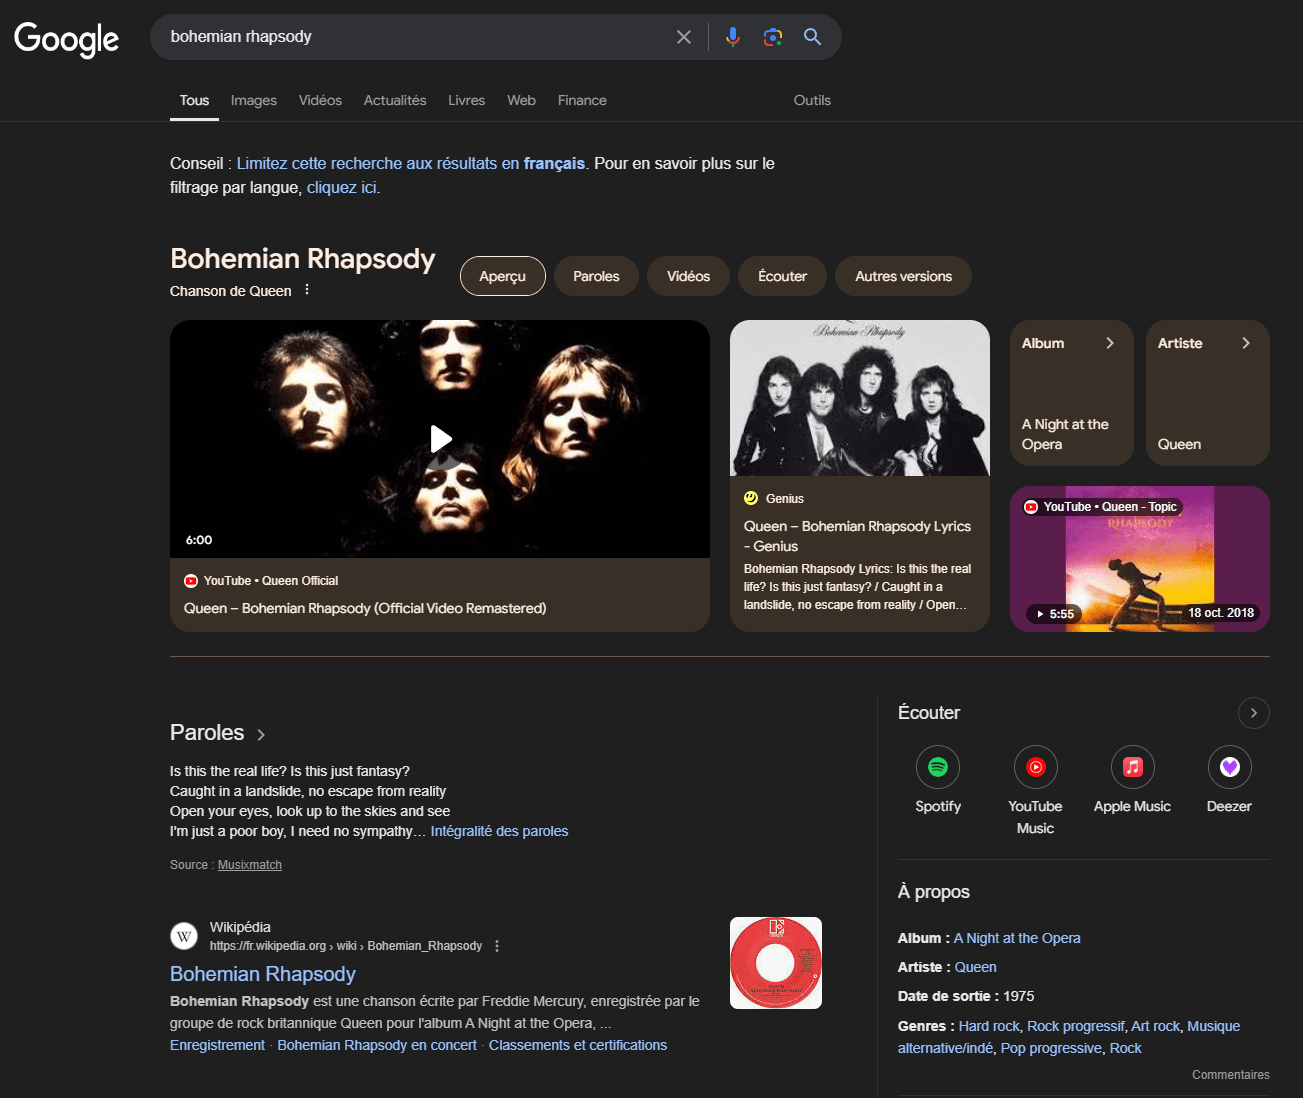Click the Pop progressive genre link
1303x1098 pixels.
tap(1051, 1048)
